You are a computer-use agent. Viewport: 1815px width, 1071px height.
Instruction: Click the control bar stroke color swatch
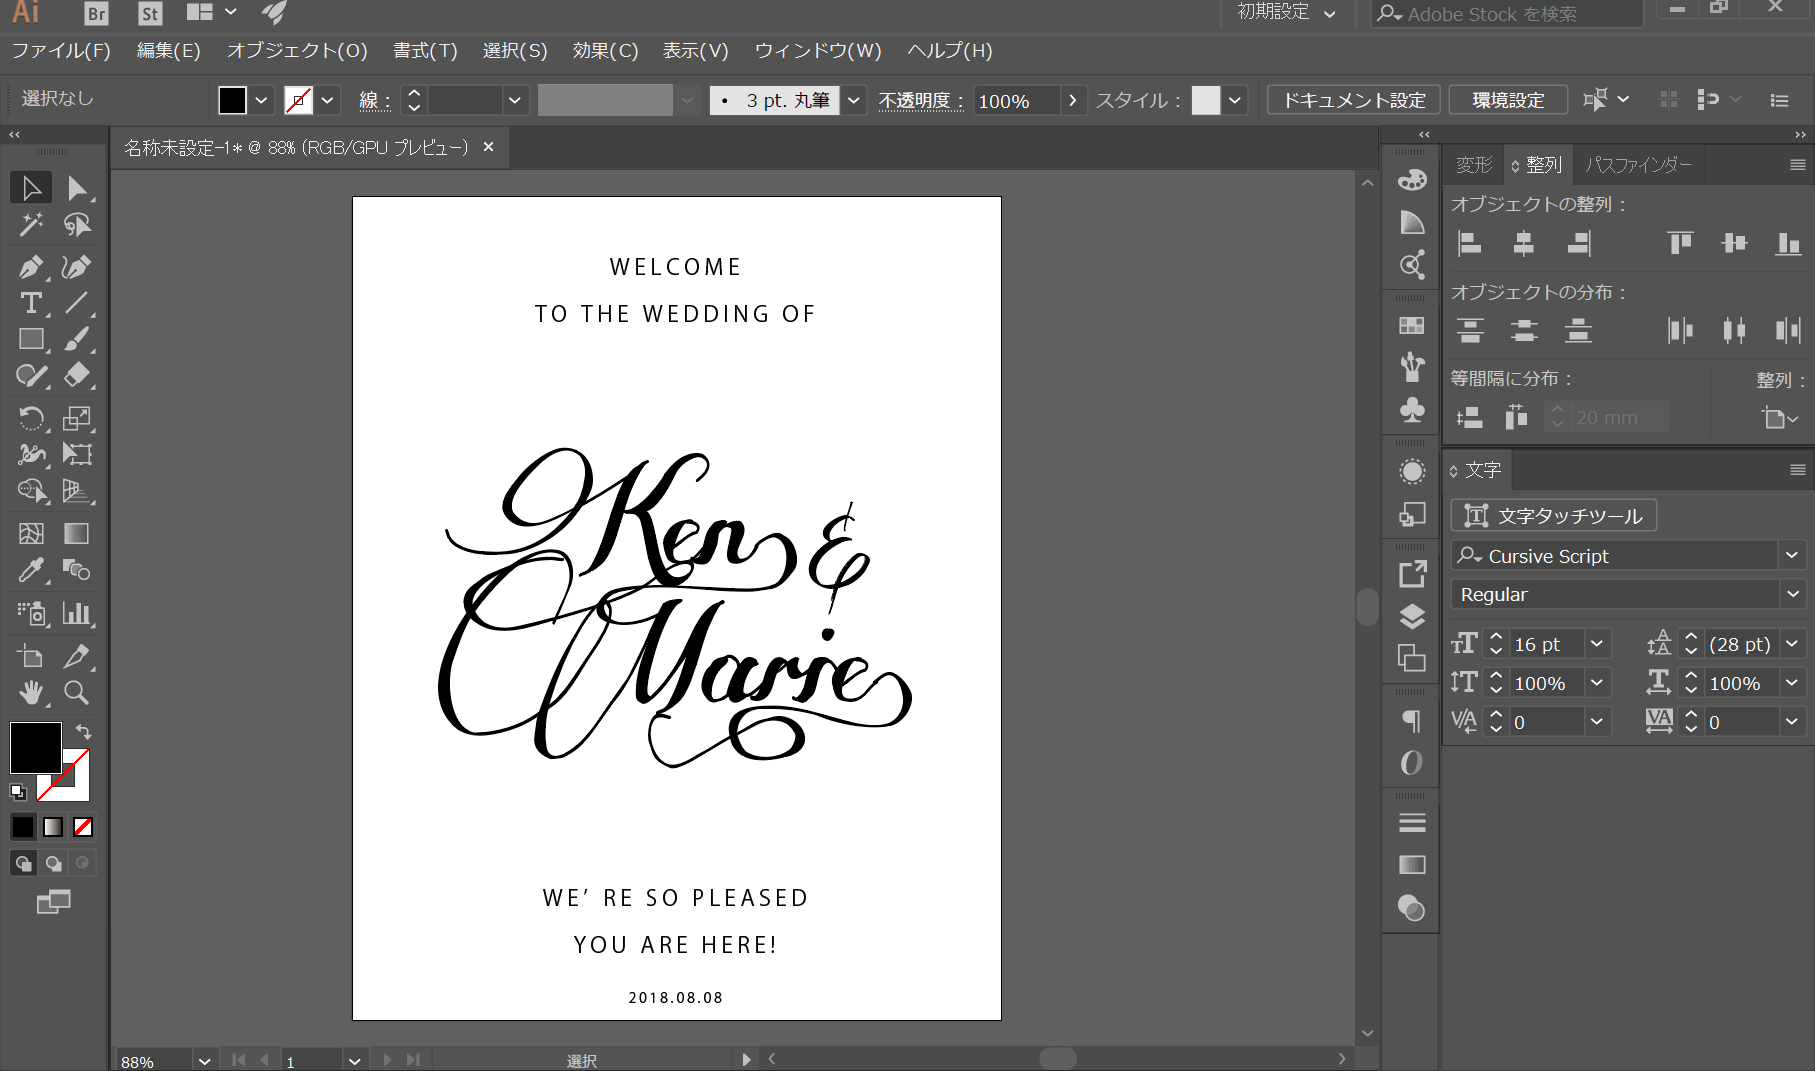click(298, 100)
